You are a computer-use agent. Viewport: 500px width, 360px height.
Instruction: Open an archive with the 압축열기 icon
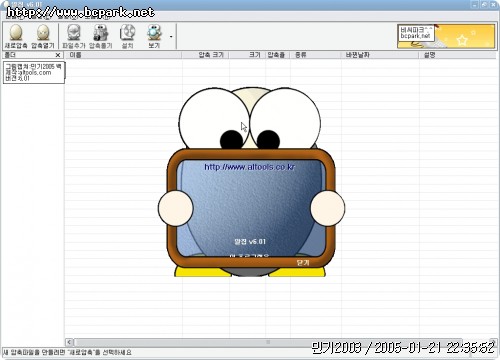(x=43, y=36)
